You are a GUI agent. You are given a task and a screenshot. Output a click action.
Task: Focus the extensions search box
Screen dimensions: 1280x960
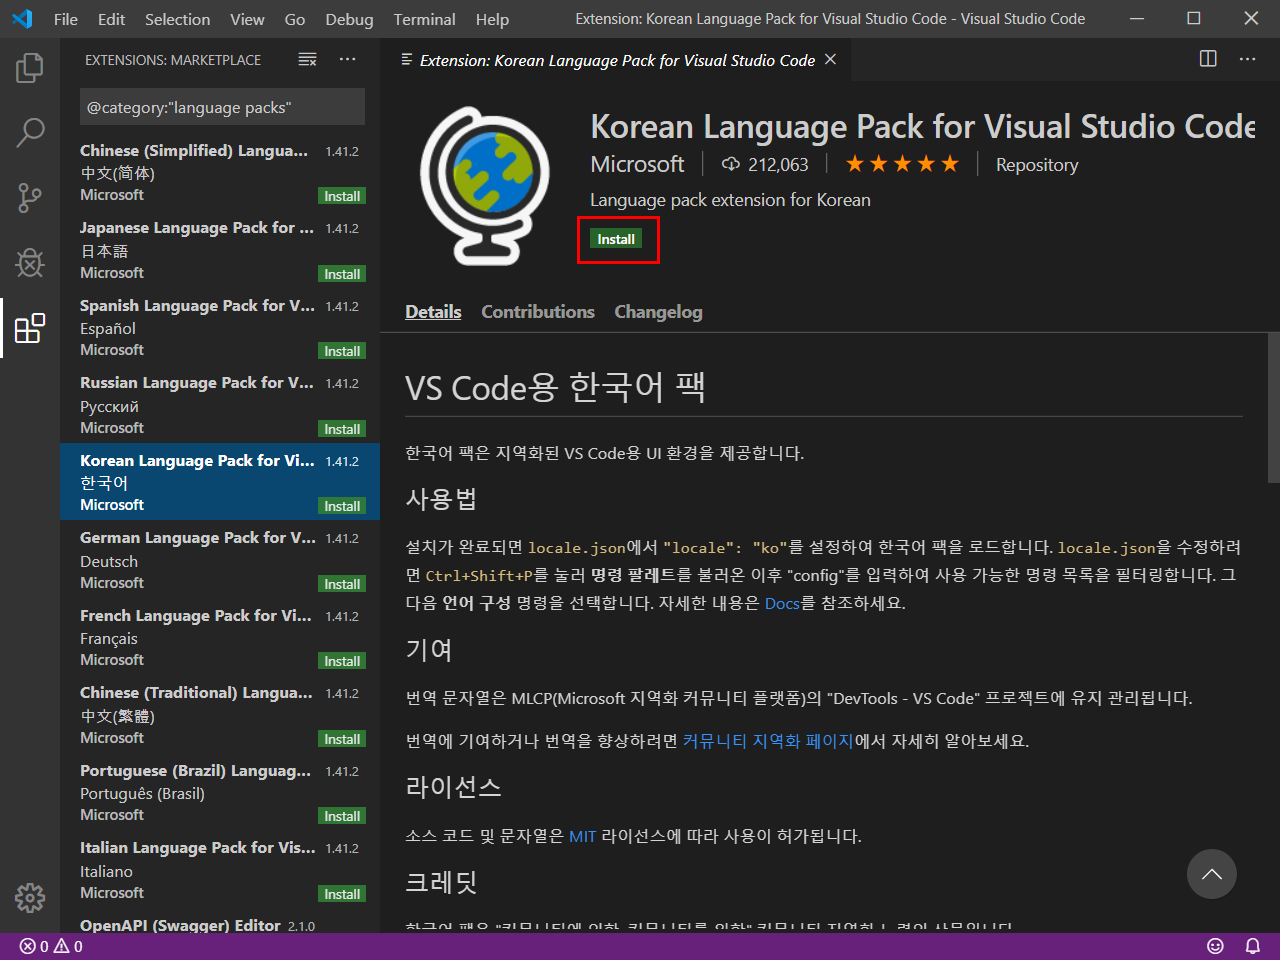coord(222,107)
